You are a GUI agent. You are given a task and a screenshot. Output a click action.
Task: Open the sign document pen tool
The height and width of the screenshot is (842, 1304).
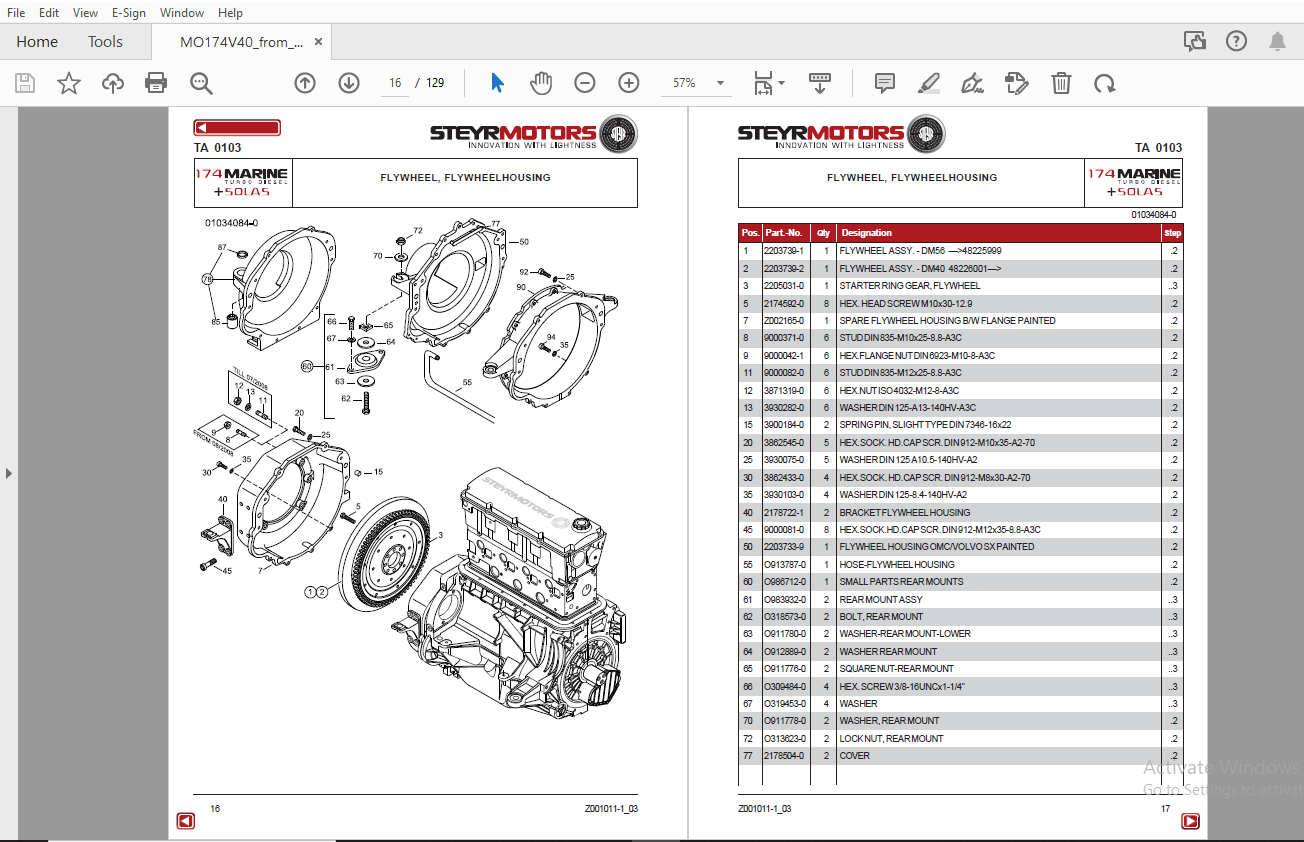(x=972, y=83)
